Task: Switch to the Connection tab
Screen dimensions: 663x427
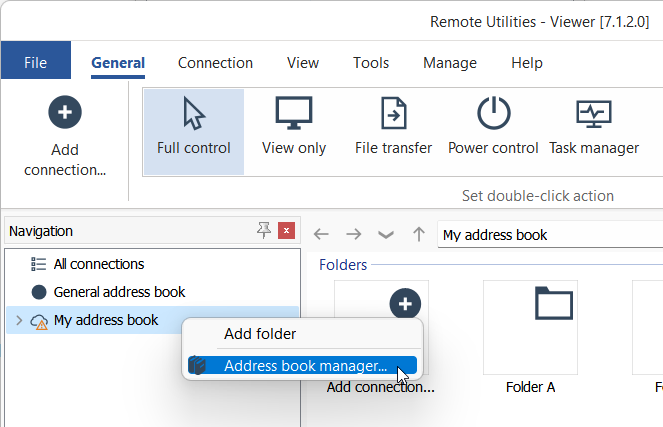Action: pos(215,62)
